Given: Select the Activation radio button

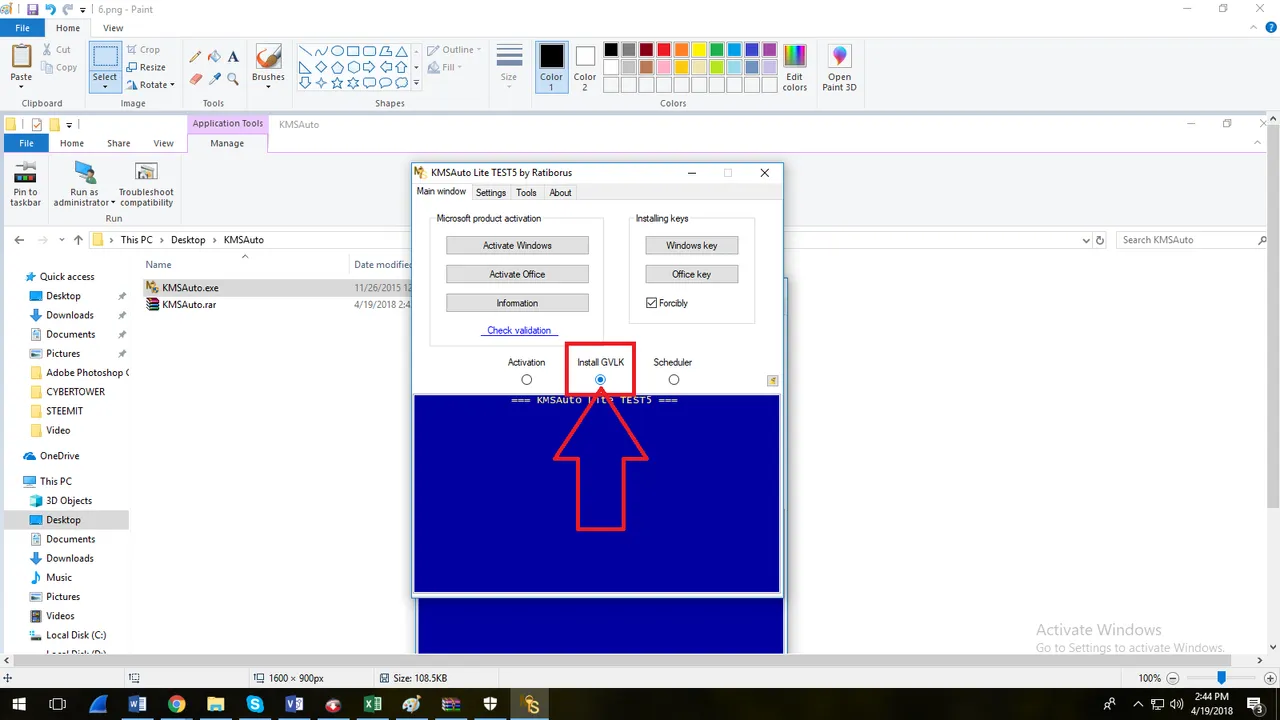Looking at the screenshot, I should [527, 380].
